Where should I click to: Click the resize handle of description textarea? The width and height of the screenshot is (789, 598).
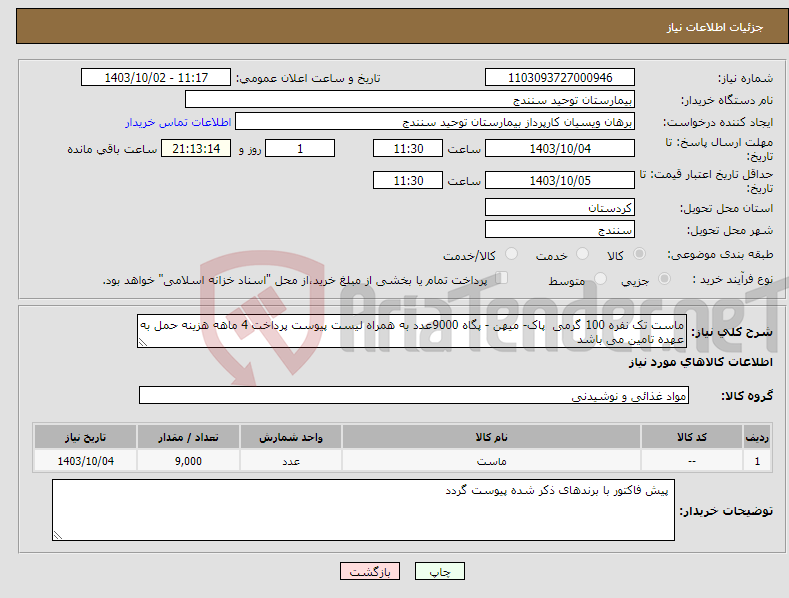pos(142,342)
